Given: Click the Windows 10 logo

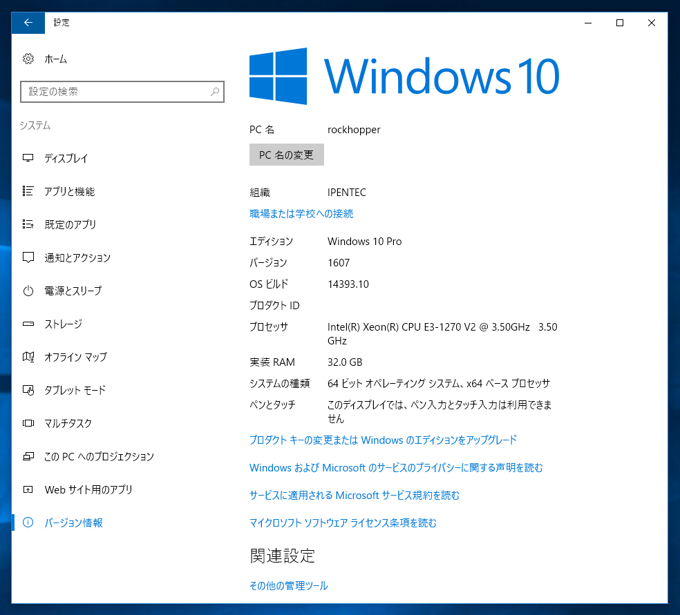Looking at the screenshot, I should point(404,76).
